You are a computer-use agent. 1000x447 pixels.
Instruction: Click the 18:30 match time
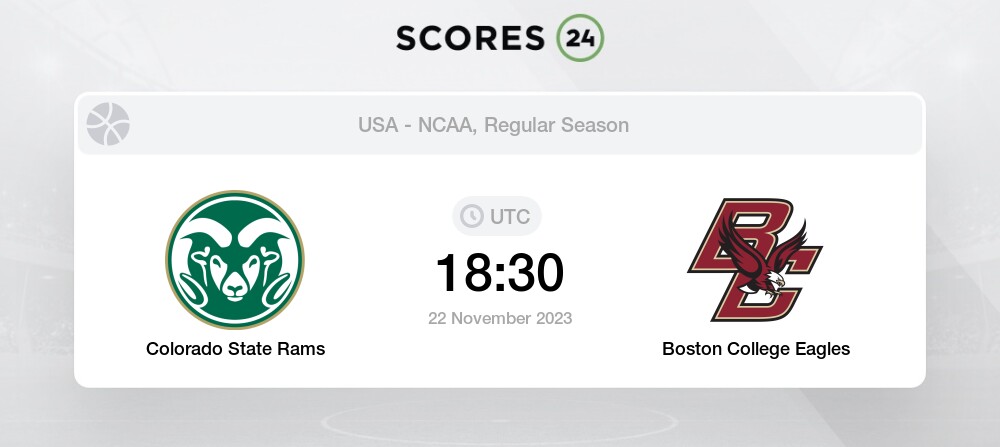499,273
